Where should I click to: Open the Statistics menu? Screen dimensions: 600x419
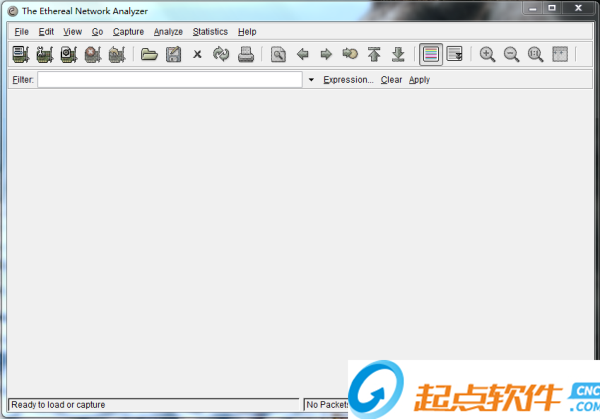[210, 32]
